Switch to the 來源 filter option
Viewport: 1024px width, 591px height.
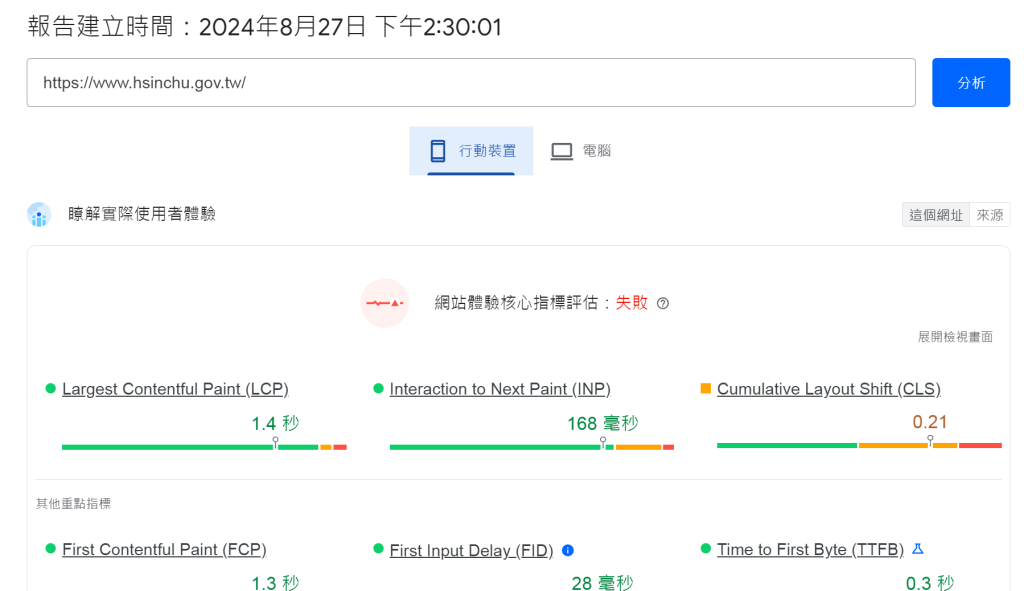point(989,214)
